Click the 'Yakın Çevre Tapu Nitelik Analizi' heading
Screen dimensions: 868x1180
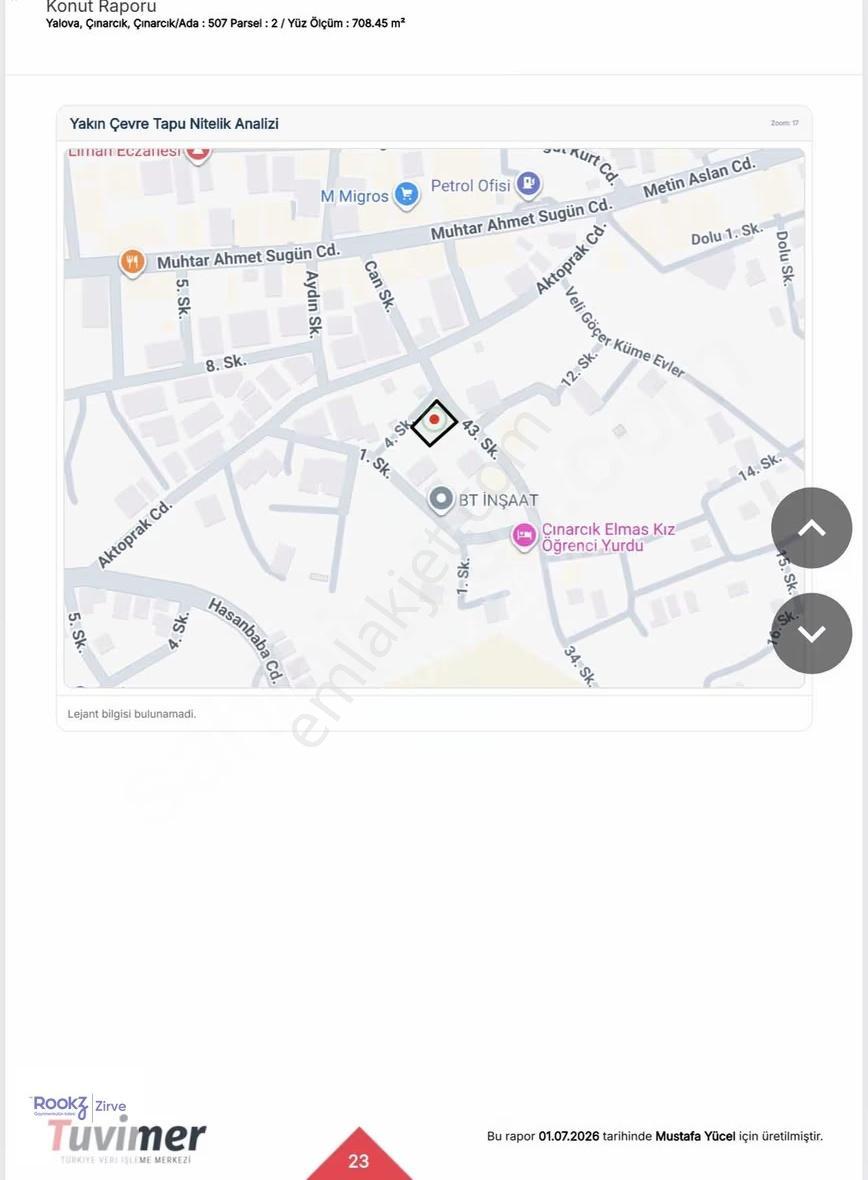coord(174,123)
